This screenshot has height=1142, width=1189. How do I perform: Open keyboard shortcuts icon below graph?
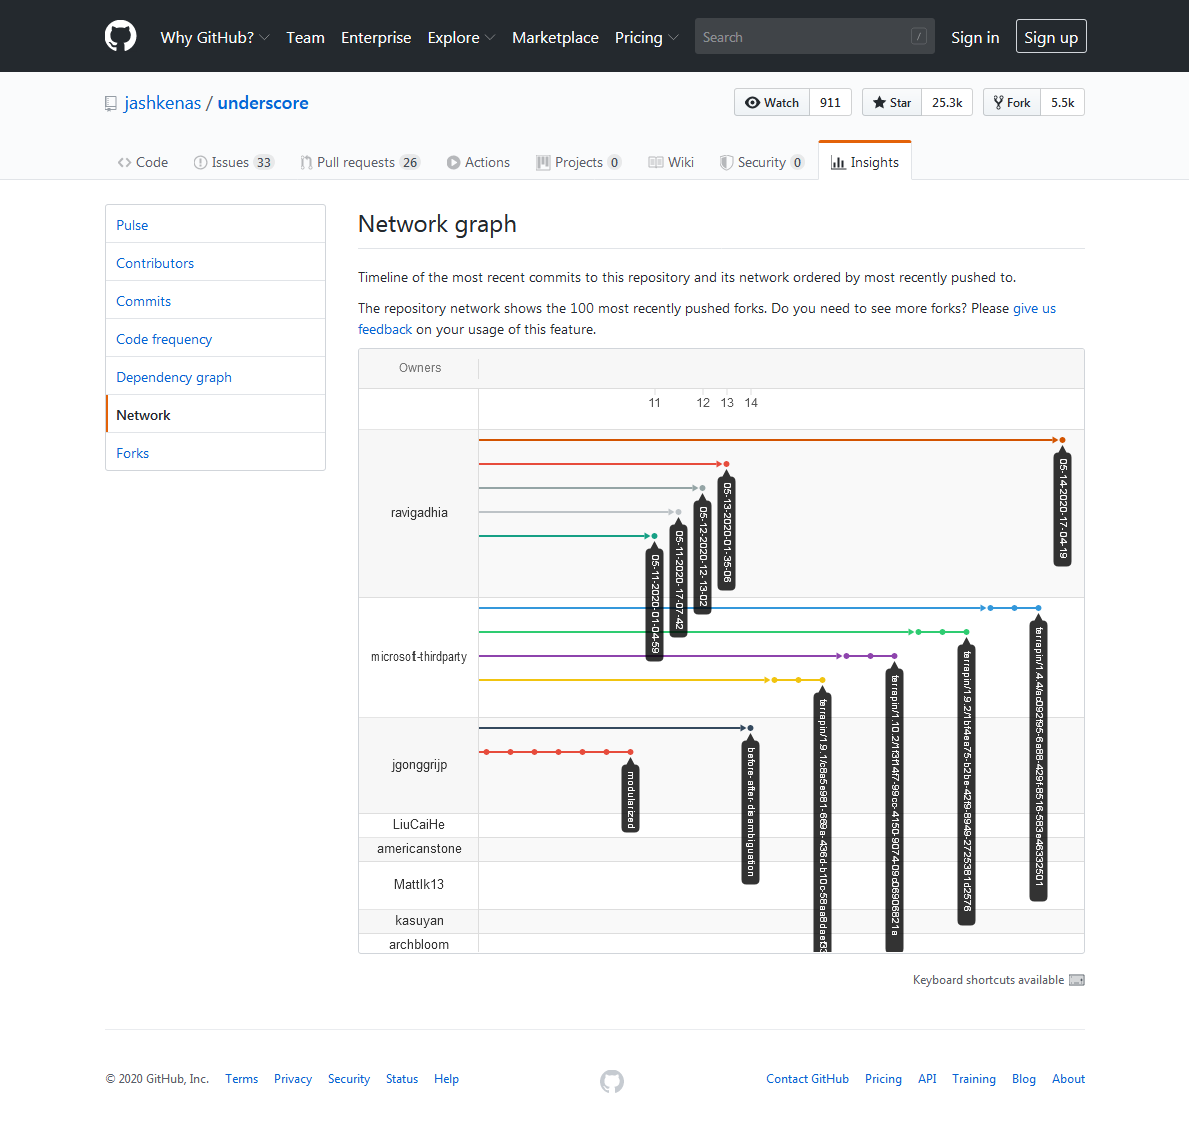pos(1077,980)
